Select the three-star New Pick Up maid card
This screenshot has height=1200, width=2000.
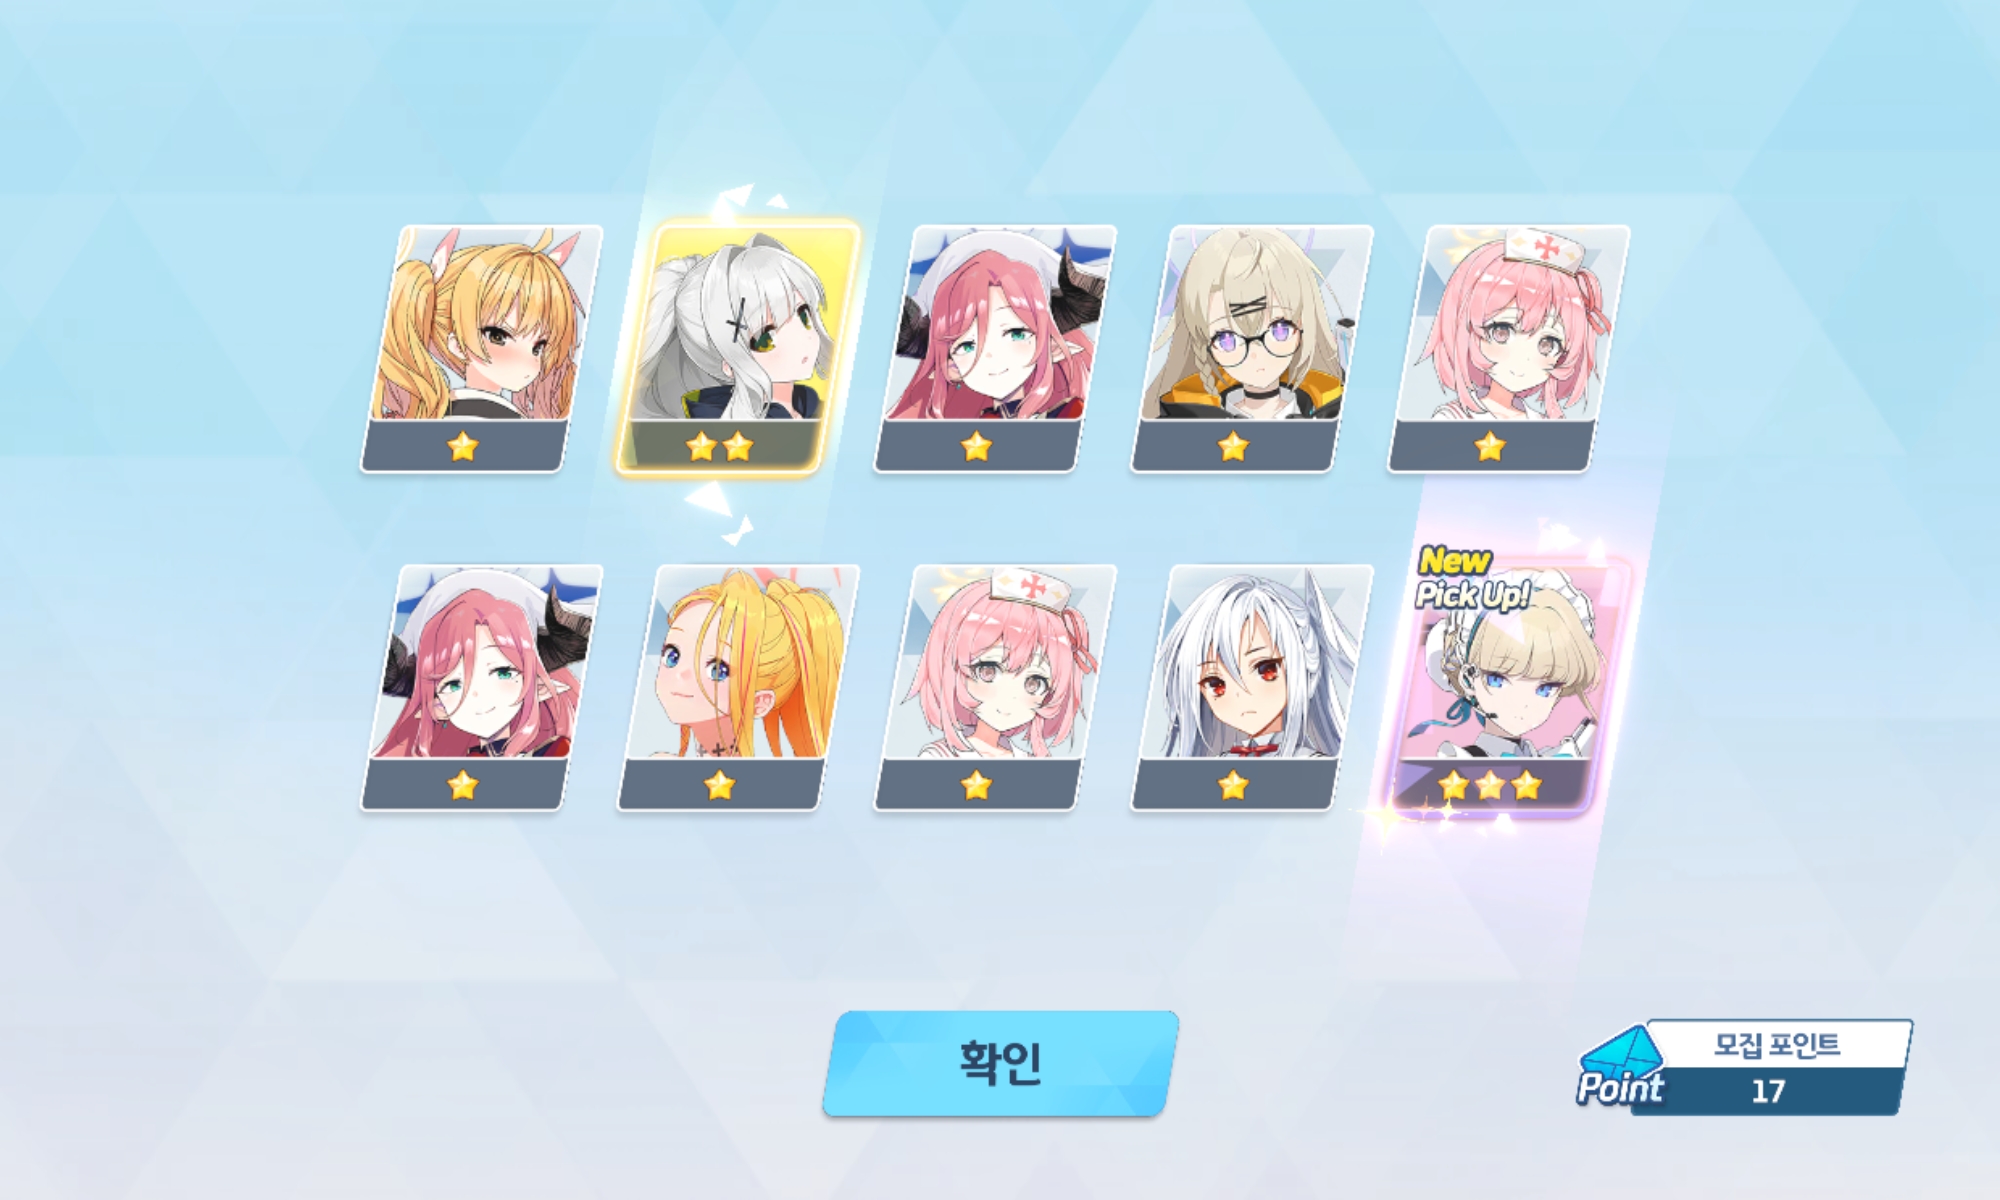coord(1509,686)
